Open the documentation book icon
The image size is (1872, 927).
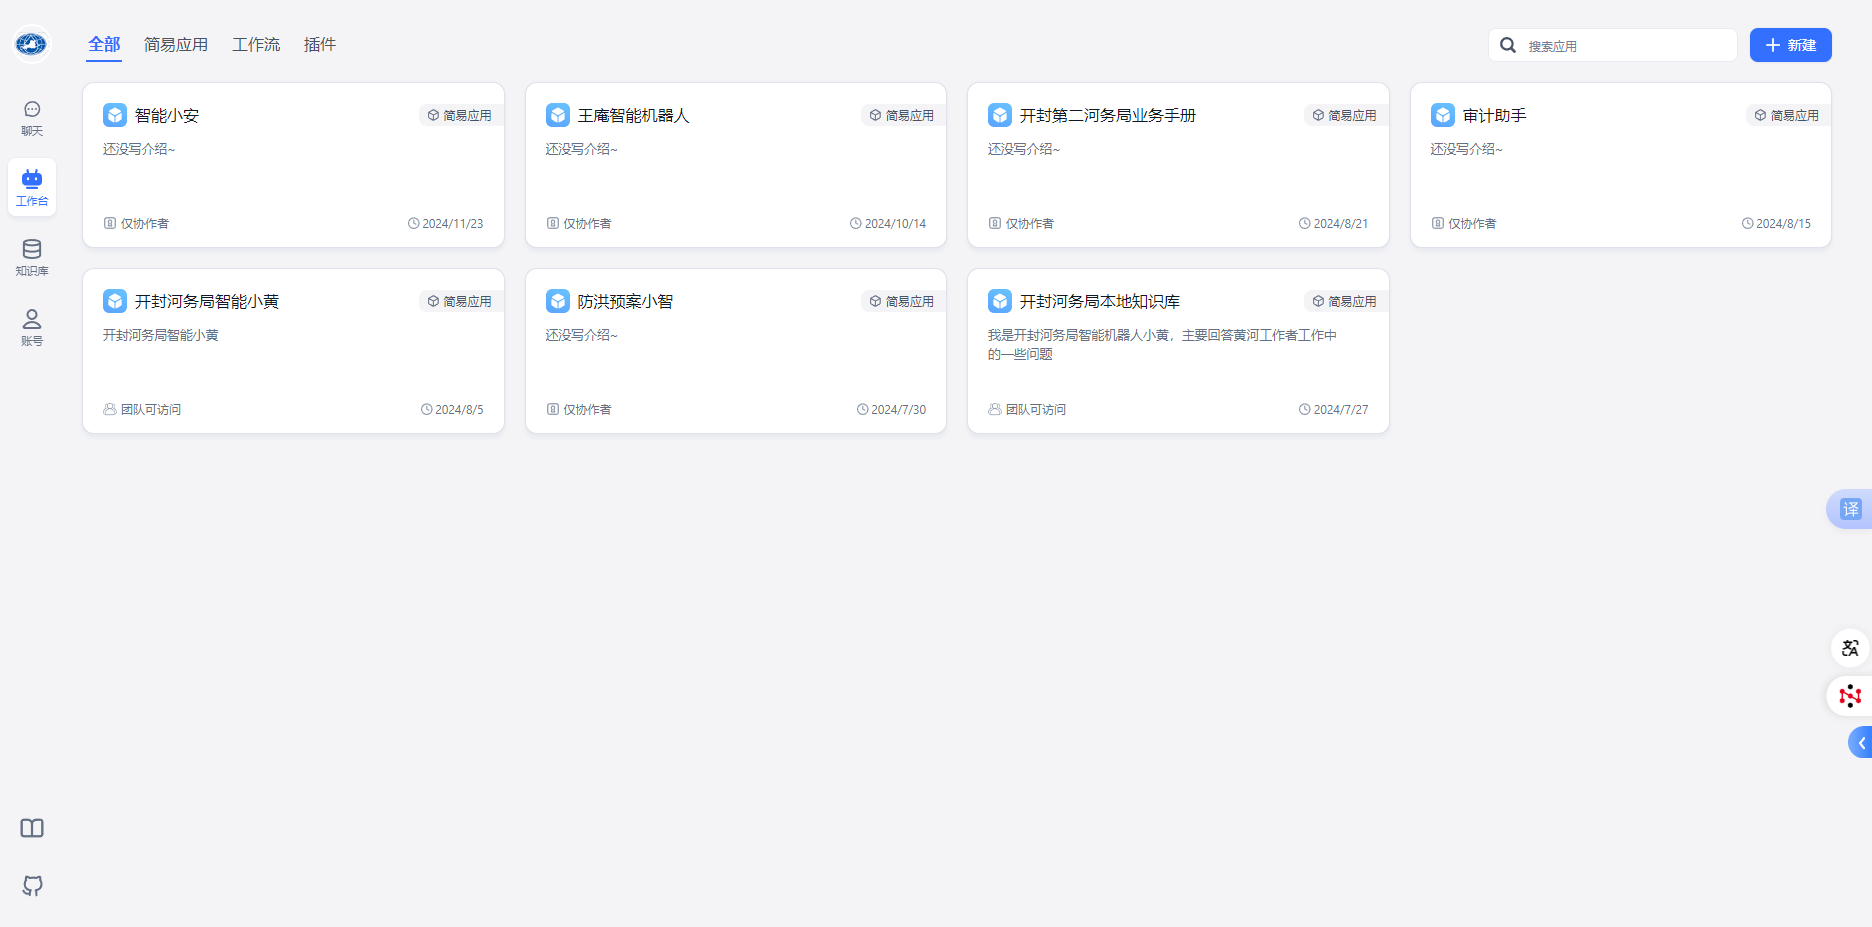coord(32,828)
